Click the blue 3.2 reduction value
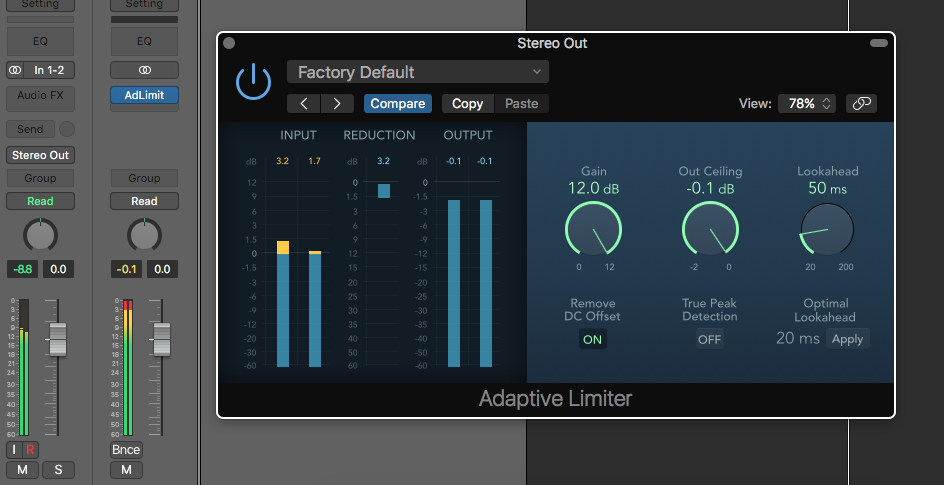The height and width of the screenshot is (485, 944). point(384,161)
